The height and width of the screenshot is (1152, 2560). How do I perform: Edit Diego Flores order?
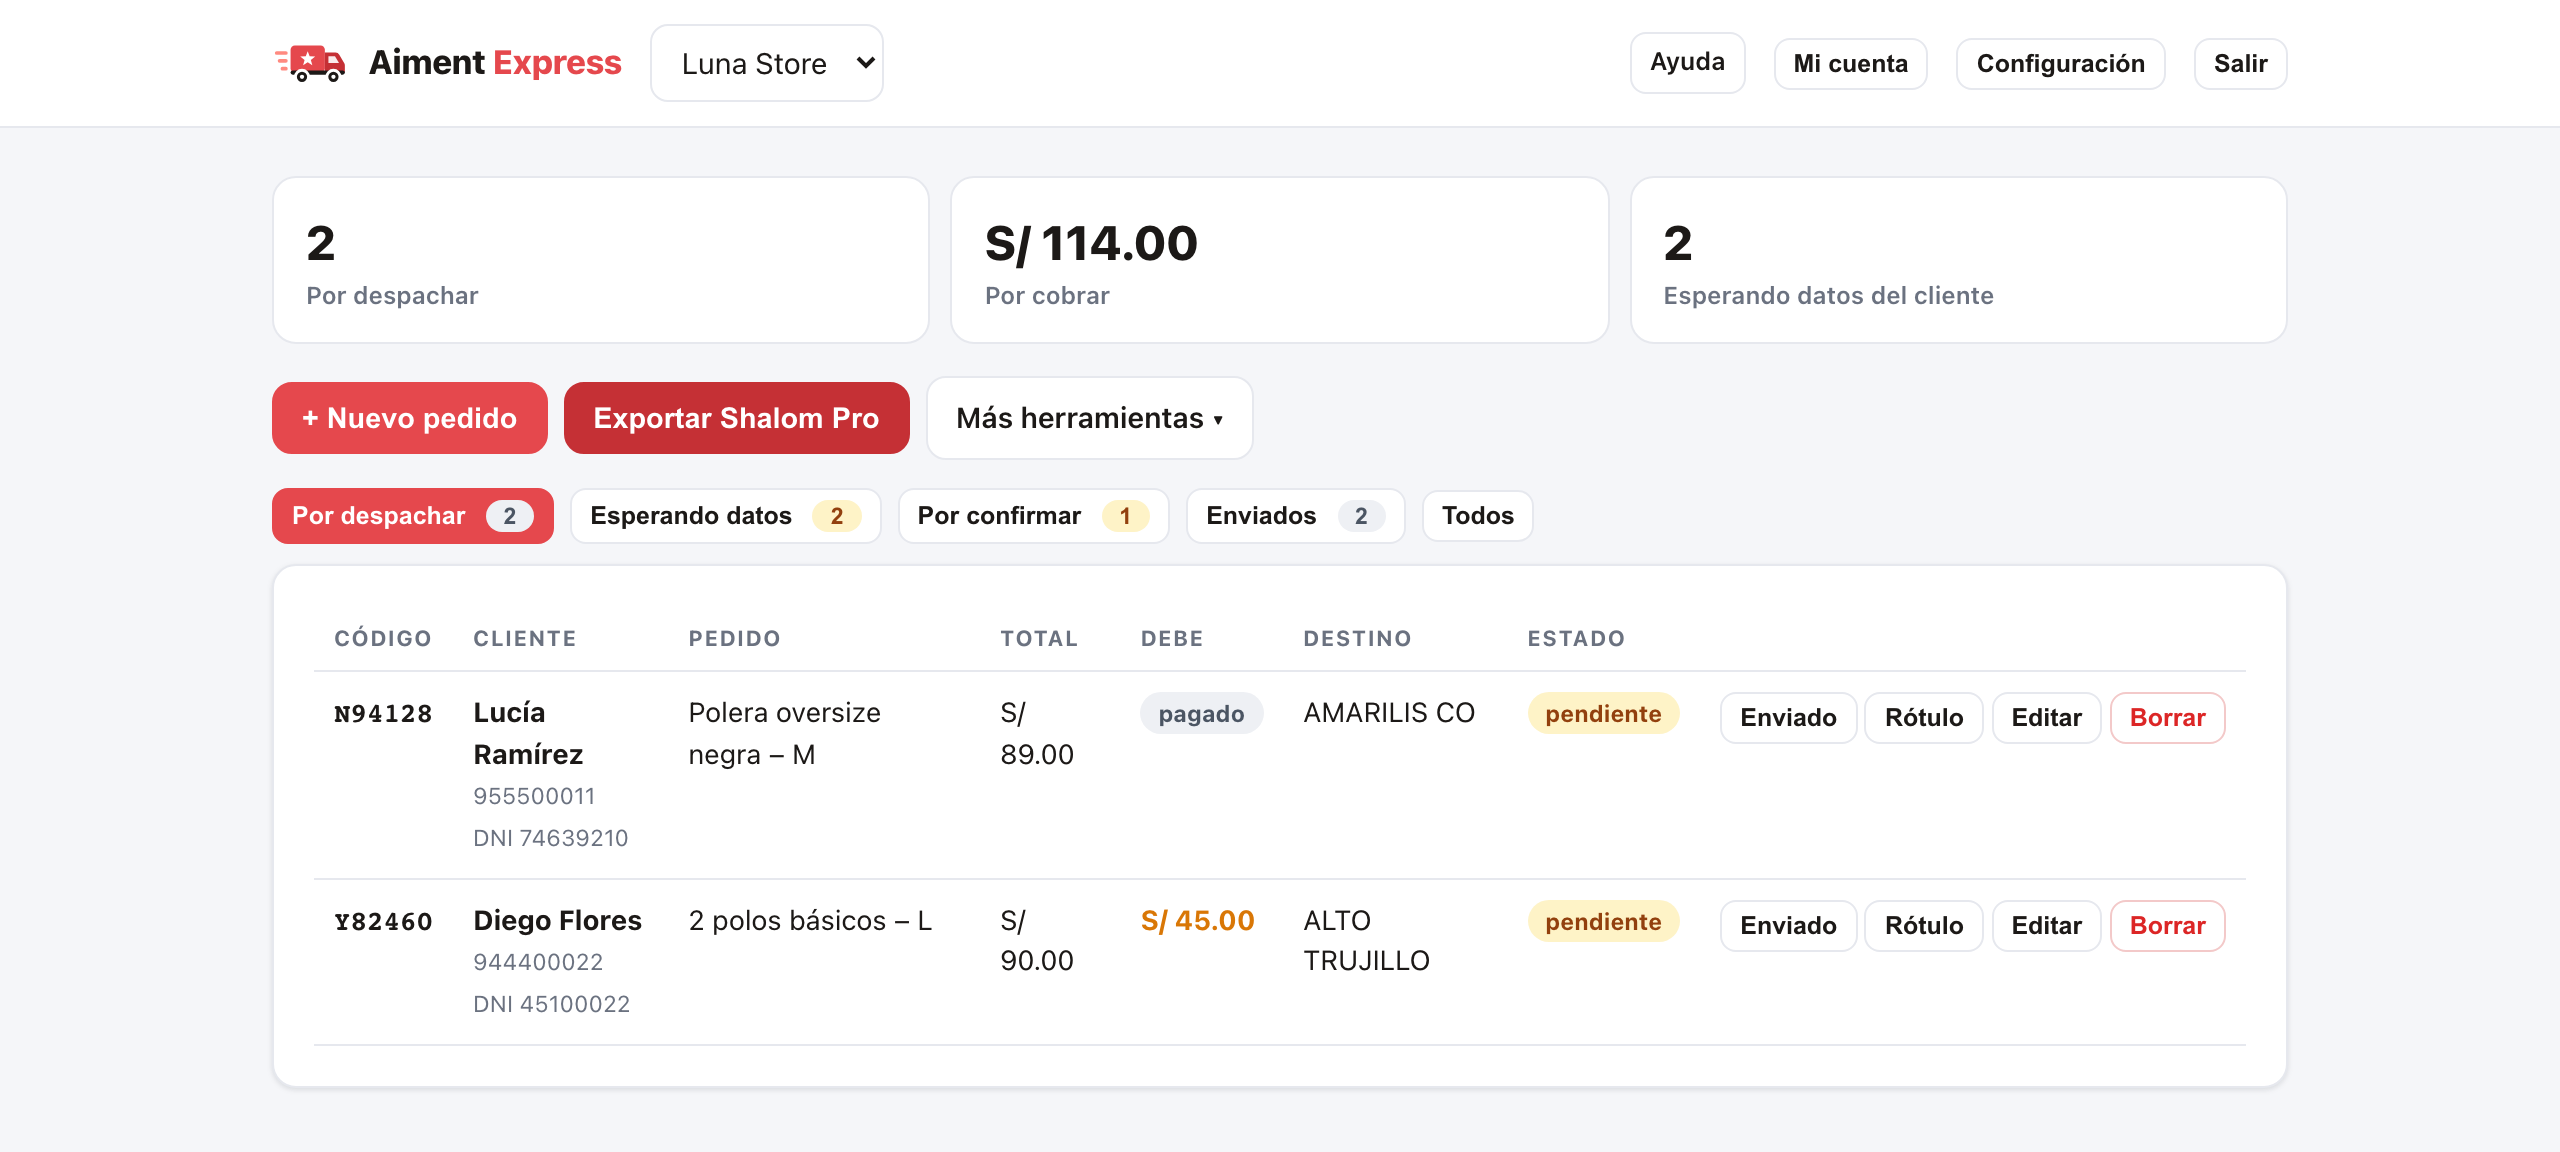(x=2046, y=926)
